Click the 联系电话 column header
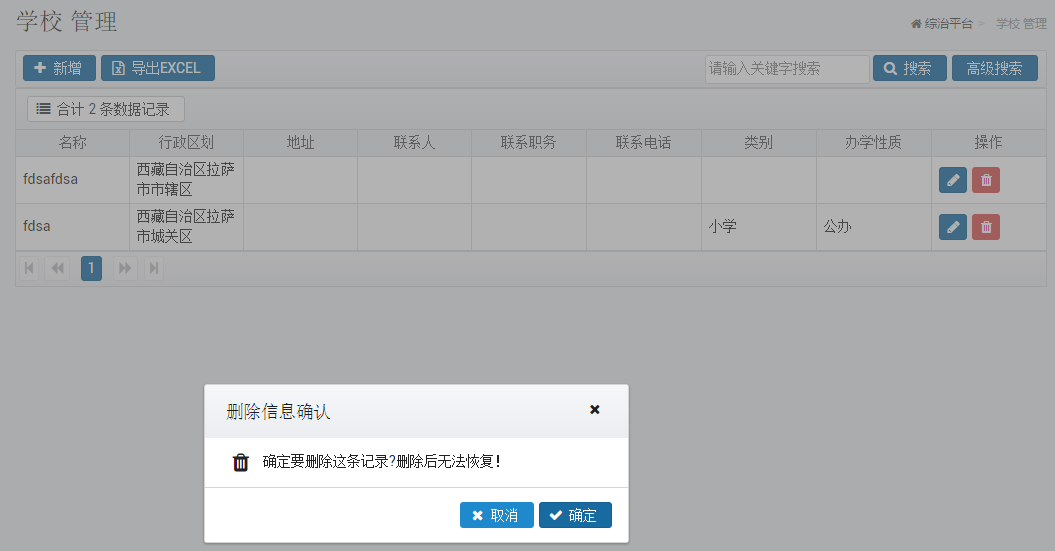 [644, 143]
